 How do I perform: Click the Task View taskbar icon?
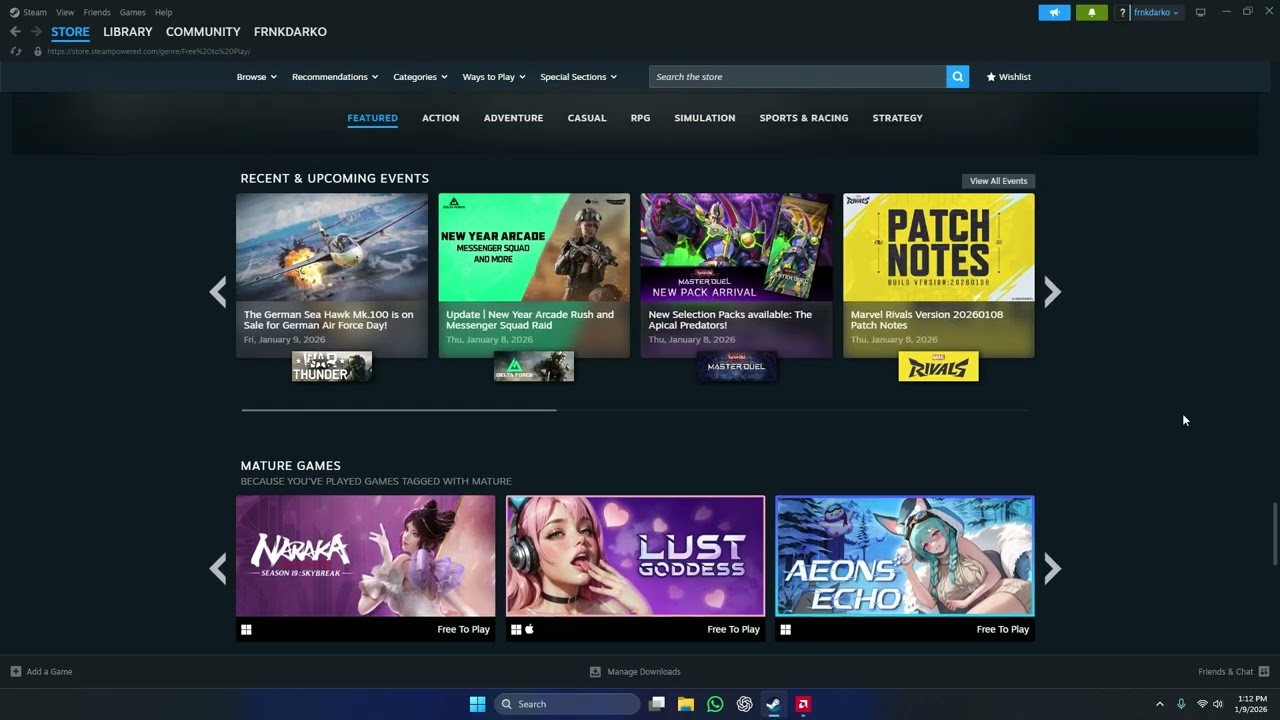tap(657, 704)
